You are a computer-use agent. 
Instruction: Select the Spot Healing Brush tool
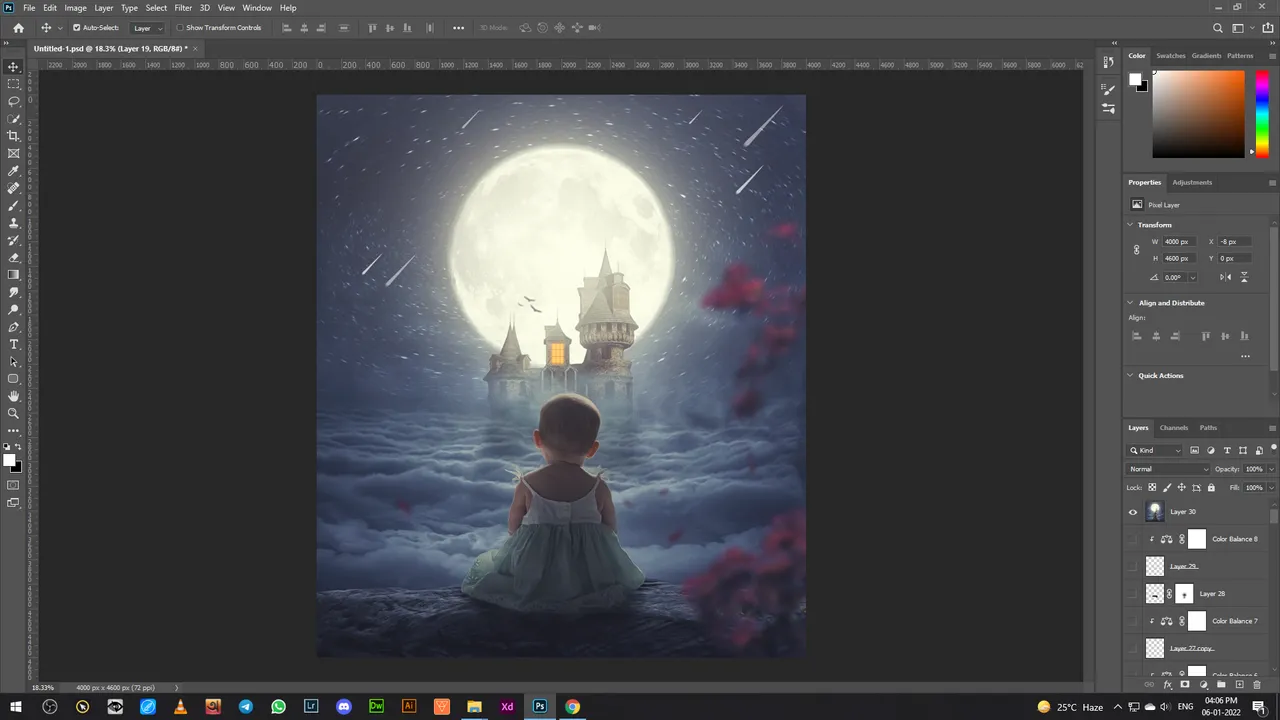coord(13,188)
